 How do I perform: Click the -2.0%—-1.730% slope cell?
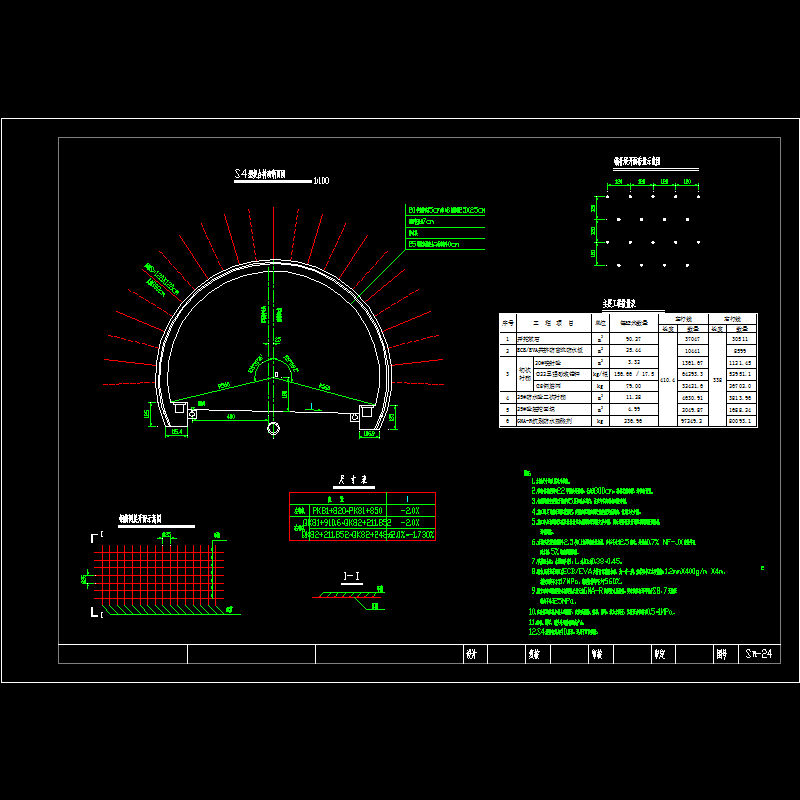pyautogui.click(x=411, y=535)
